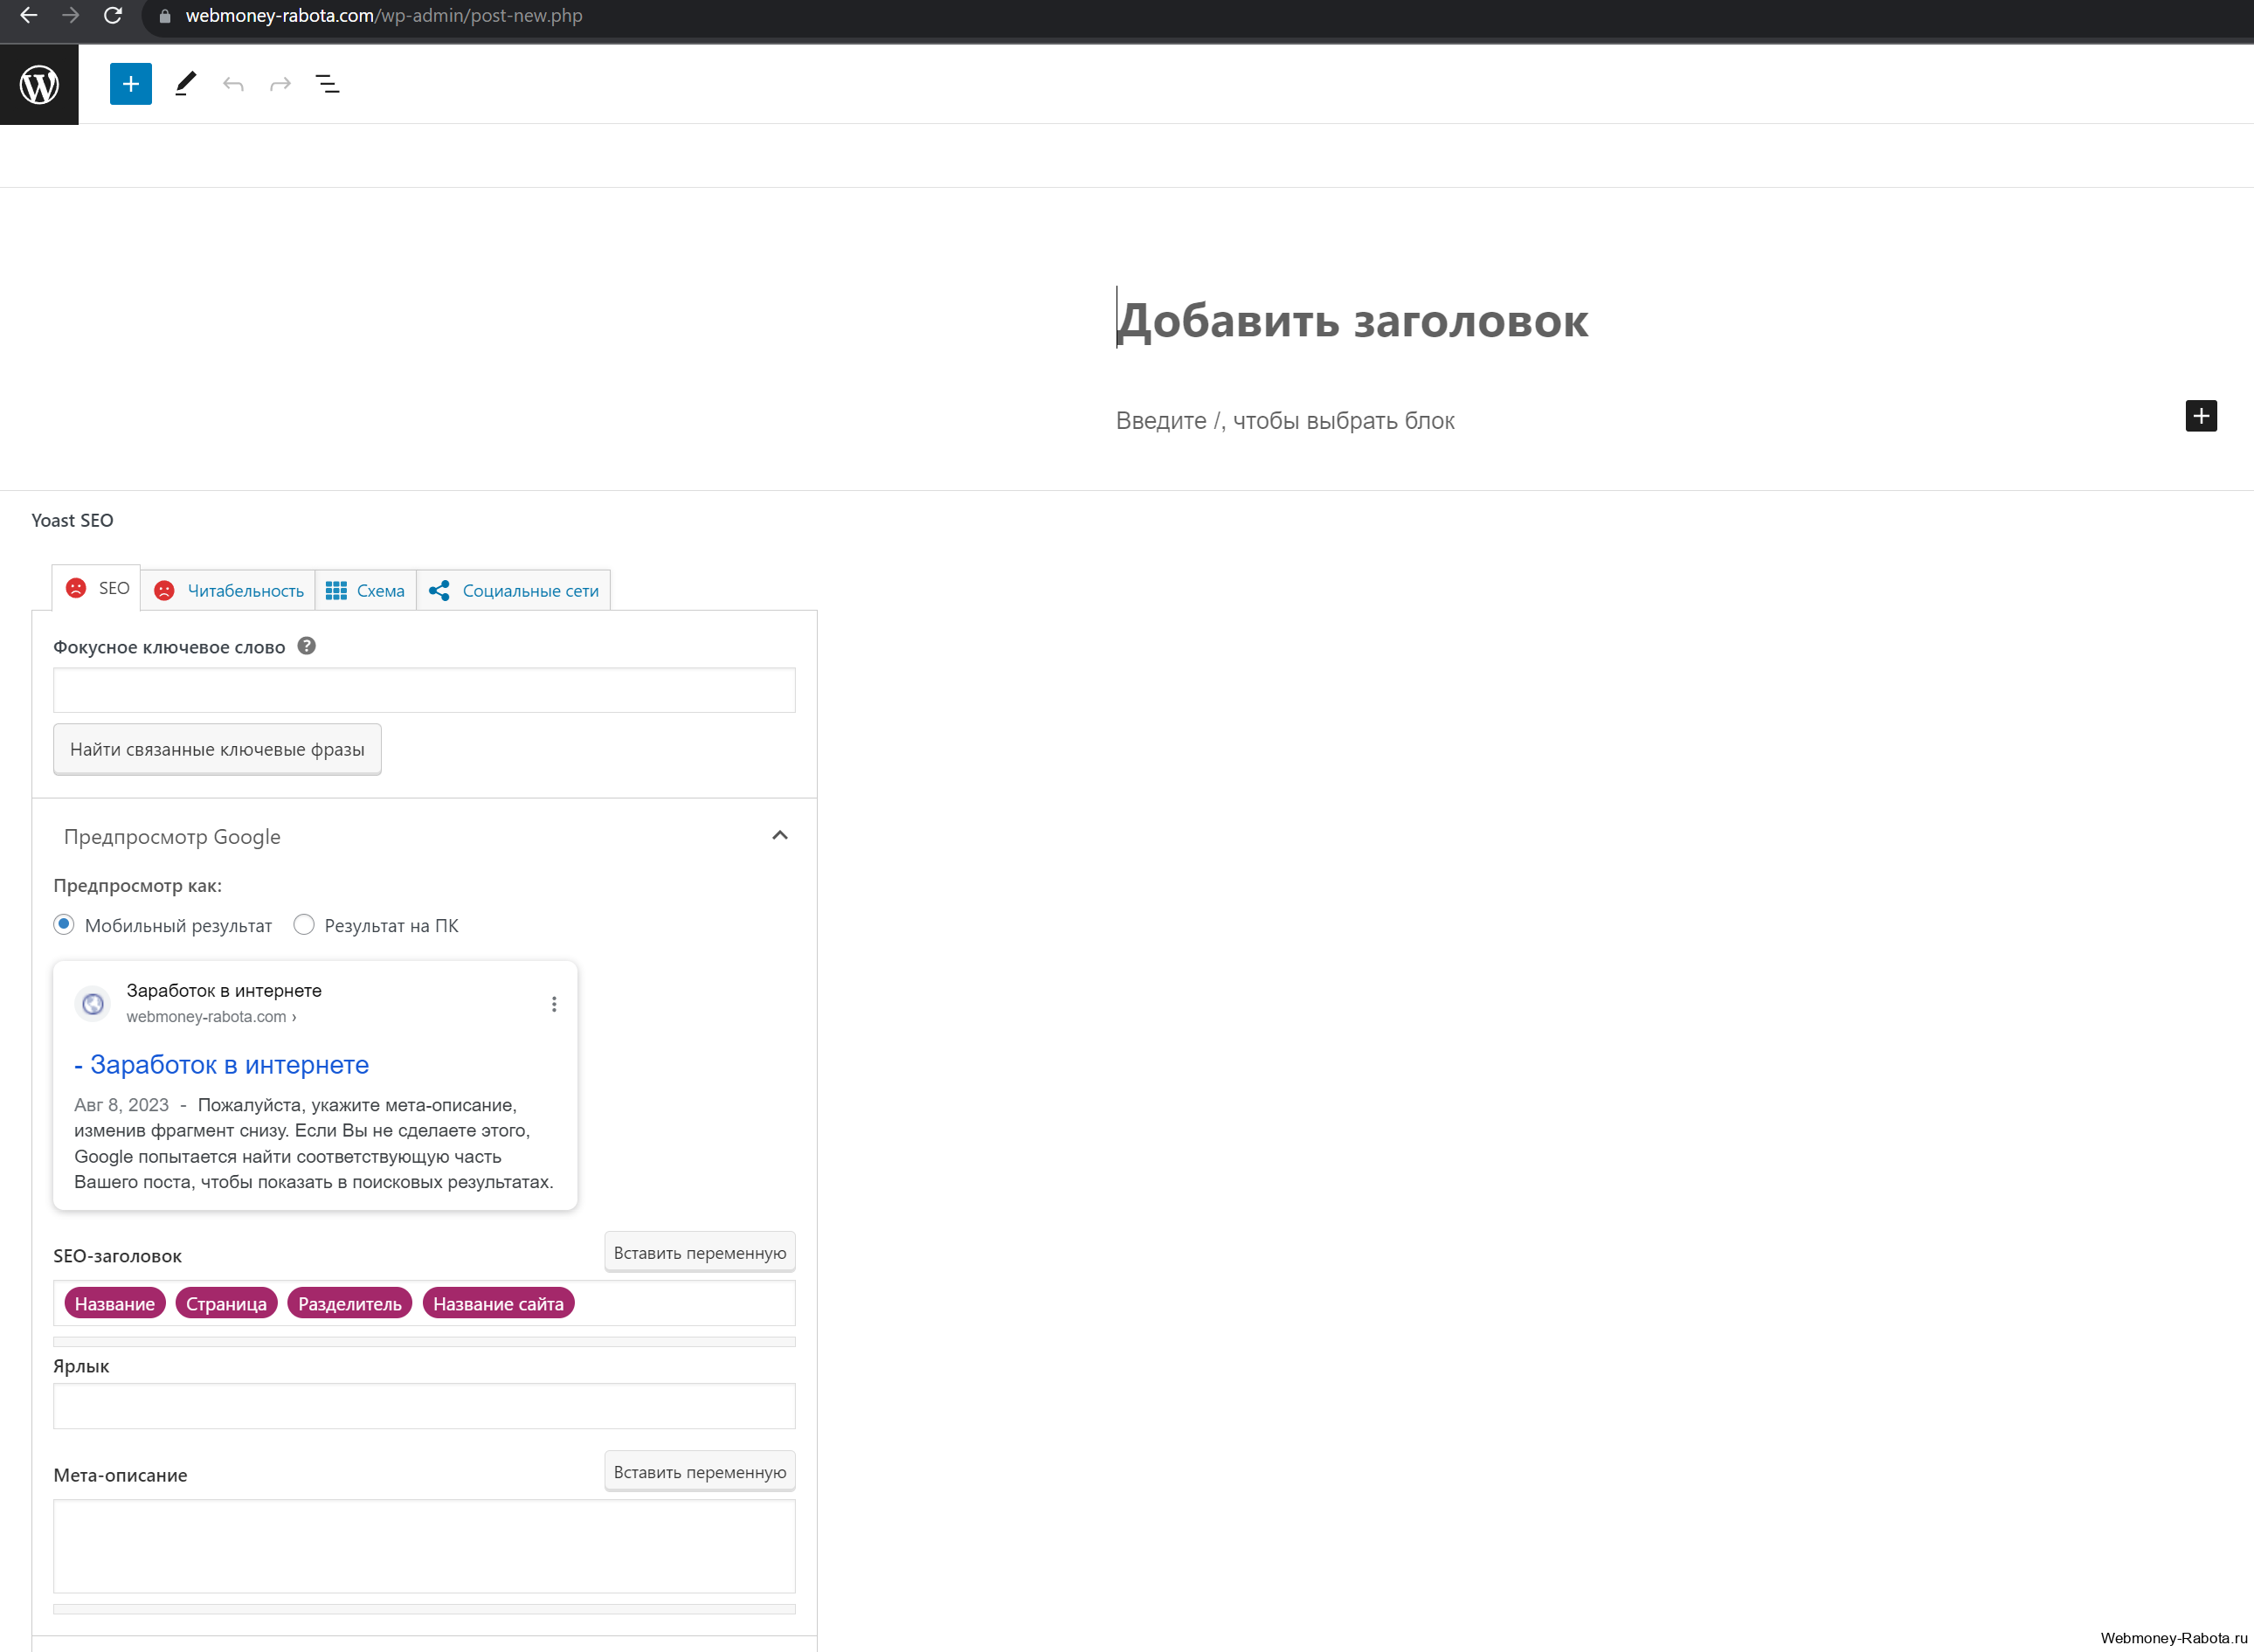Open three-dot menu in Google preview

tap(554, 1004)
